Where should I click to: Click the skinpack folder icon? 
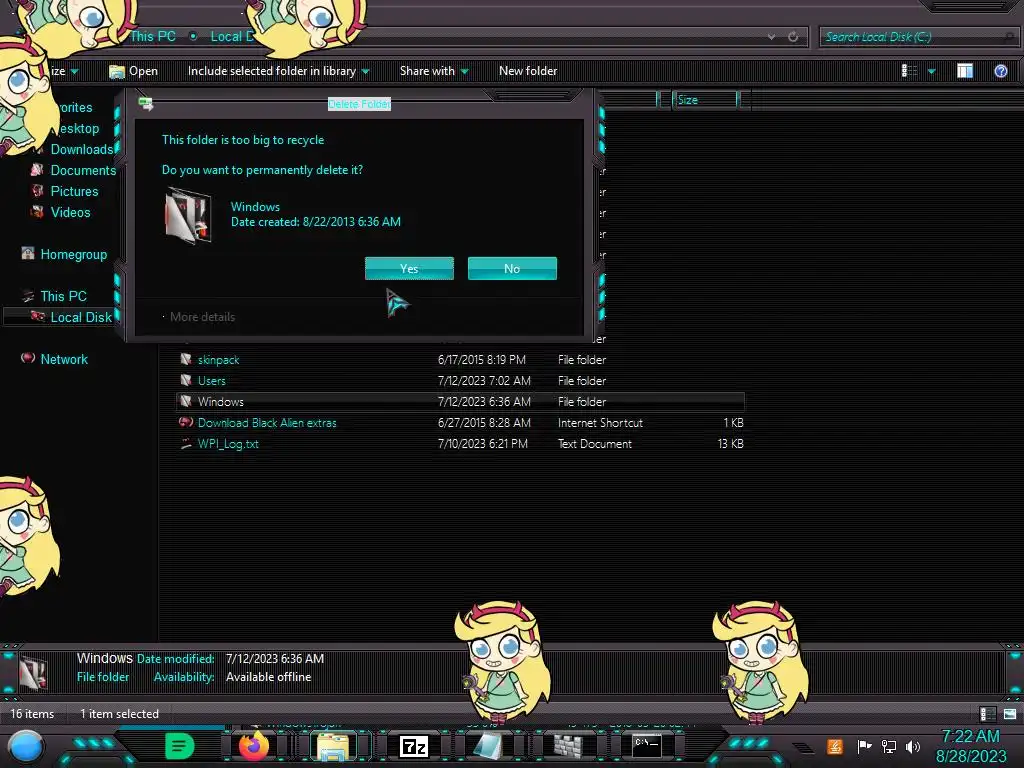click(x=186, y=359)
